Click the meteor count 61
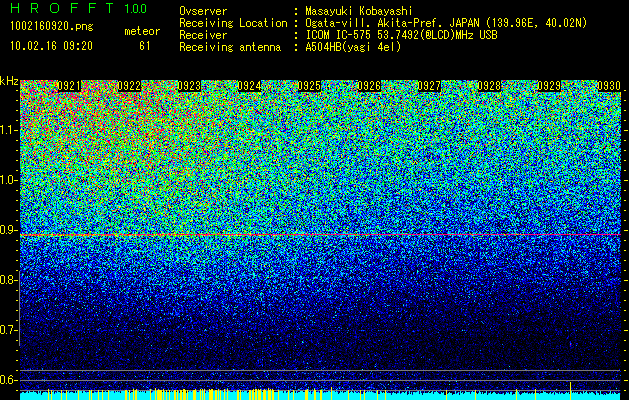 145,46
